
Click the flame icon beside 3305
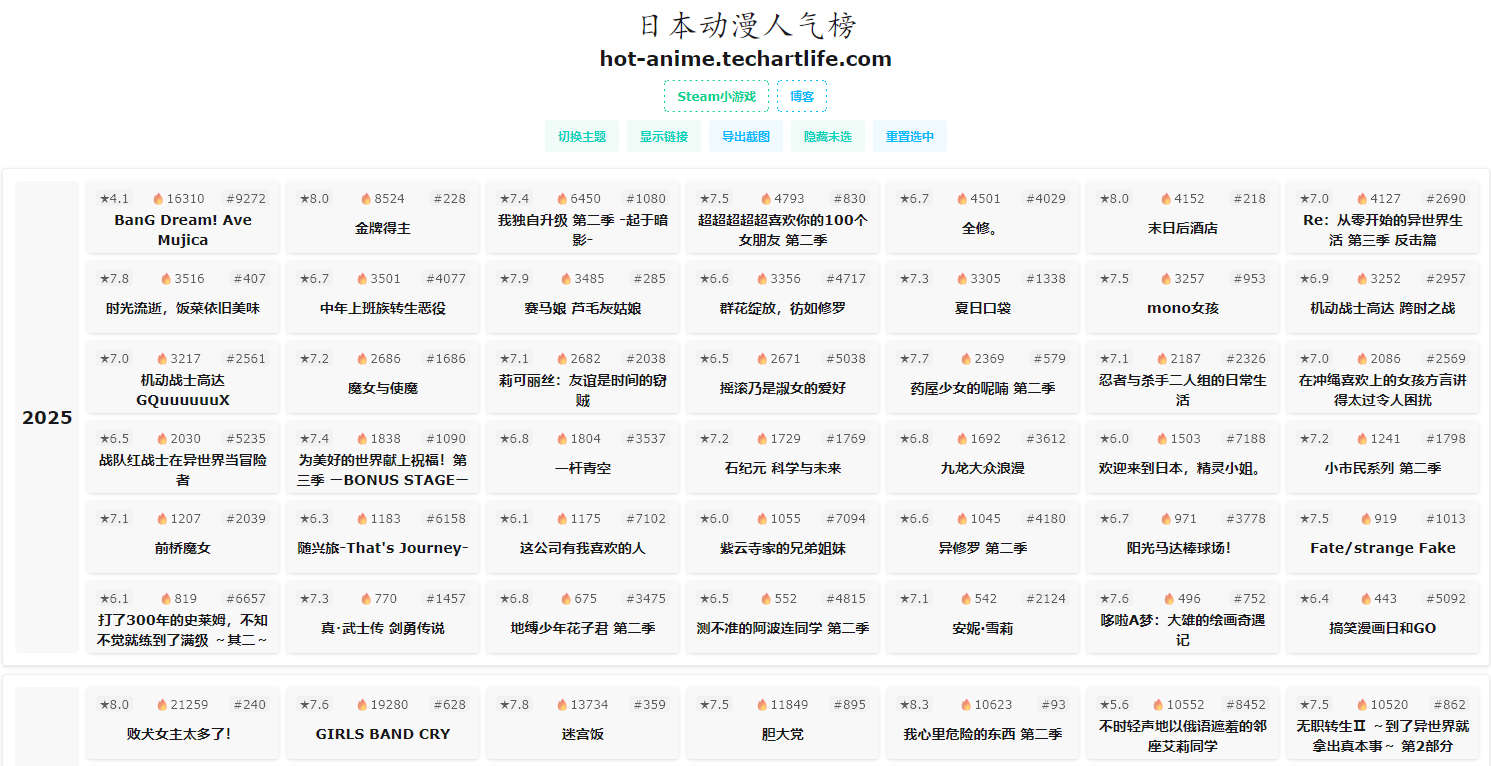962,279
